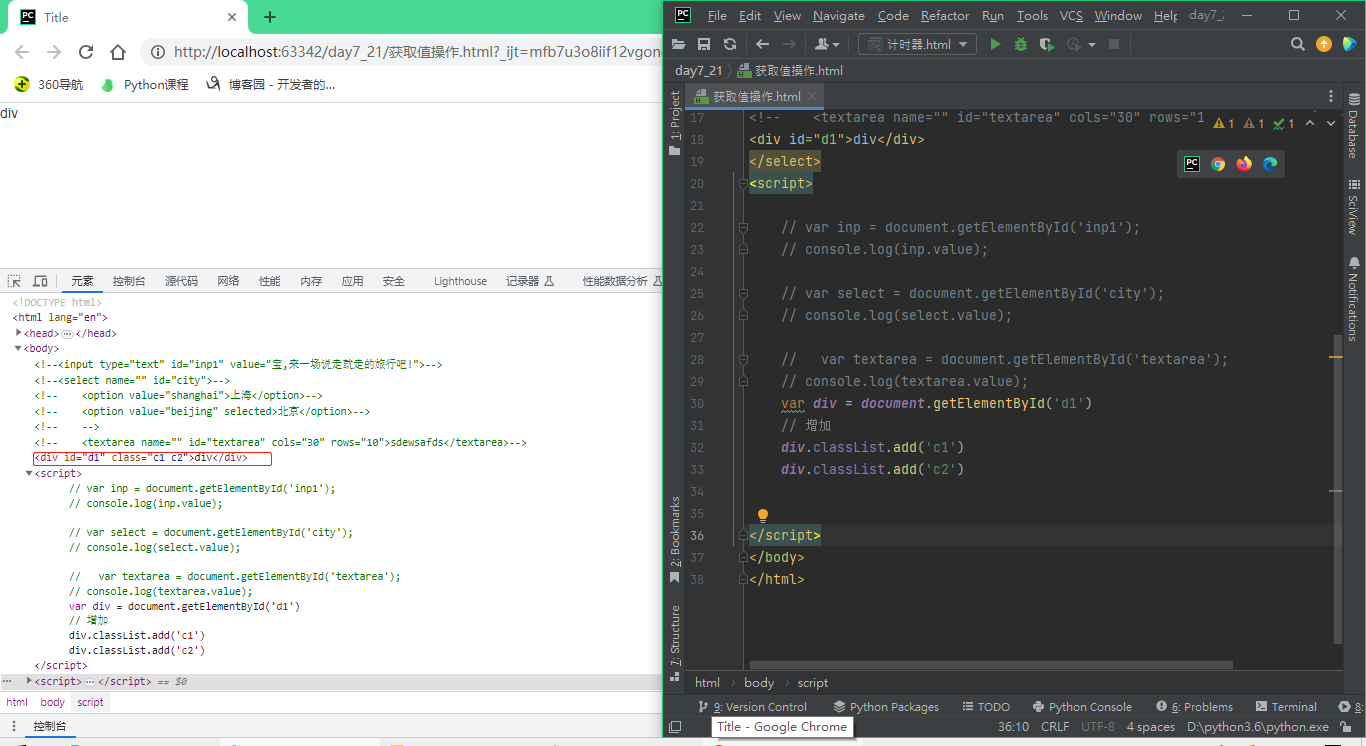Viewport: 1366px width, 746px height.
Task: Open the tool windows quick access icon in the status bar
Action: pyautogui.click(x=675, y=727)
